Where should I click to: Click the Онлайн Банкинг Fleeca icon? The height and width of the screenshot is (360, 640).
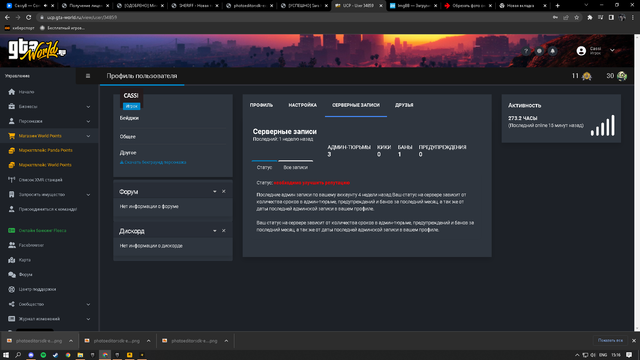tap(11, 231)
